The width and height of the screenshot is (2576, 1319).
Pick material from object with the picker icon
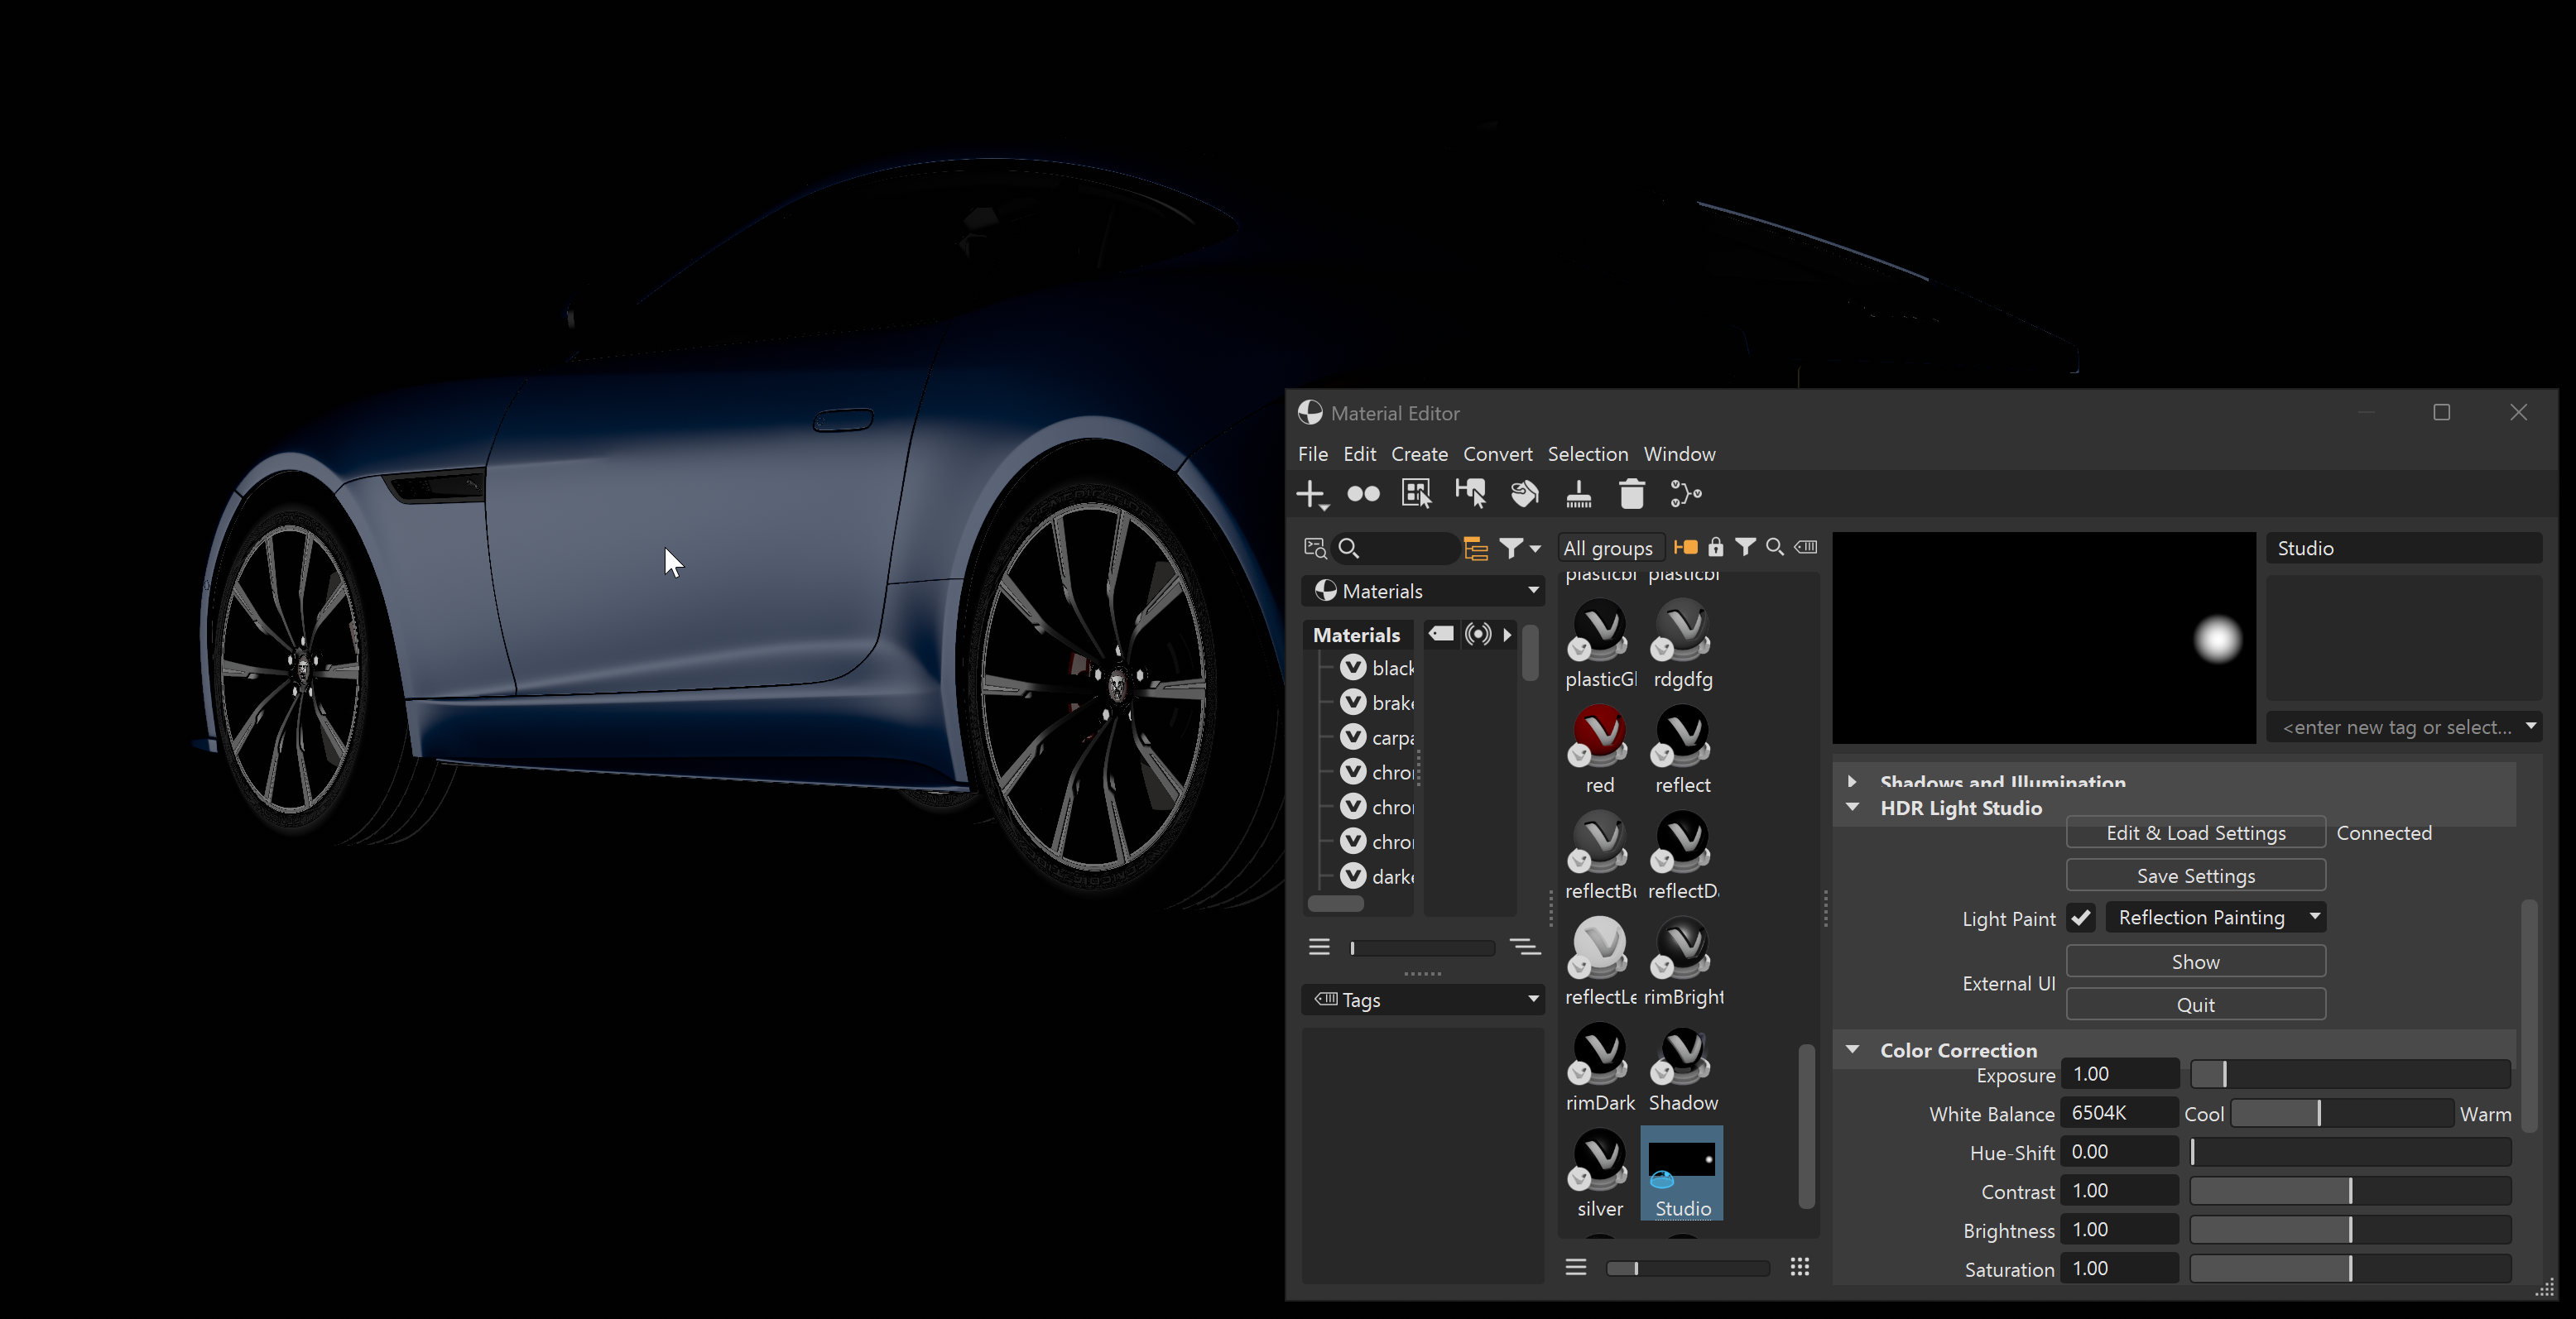(1472, 493)
